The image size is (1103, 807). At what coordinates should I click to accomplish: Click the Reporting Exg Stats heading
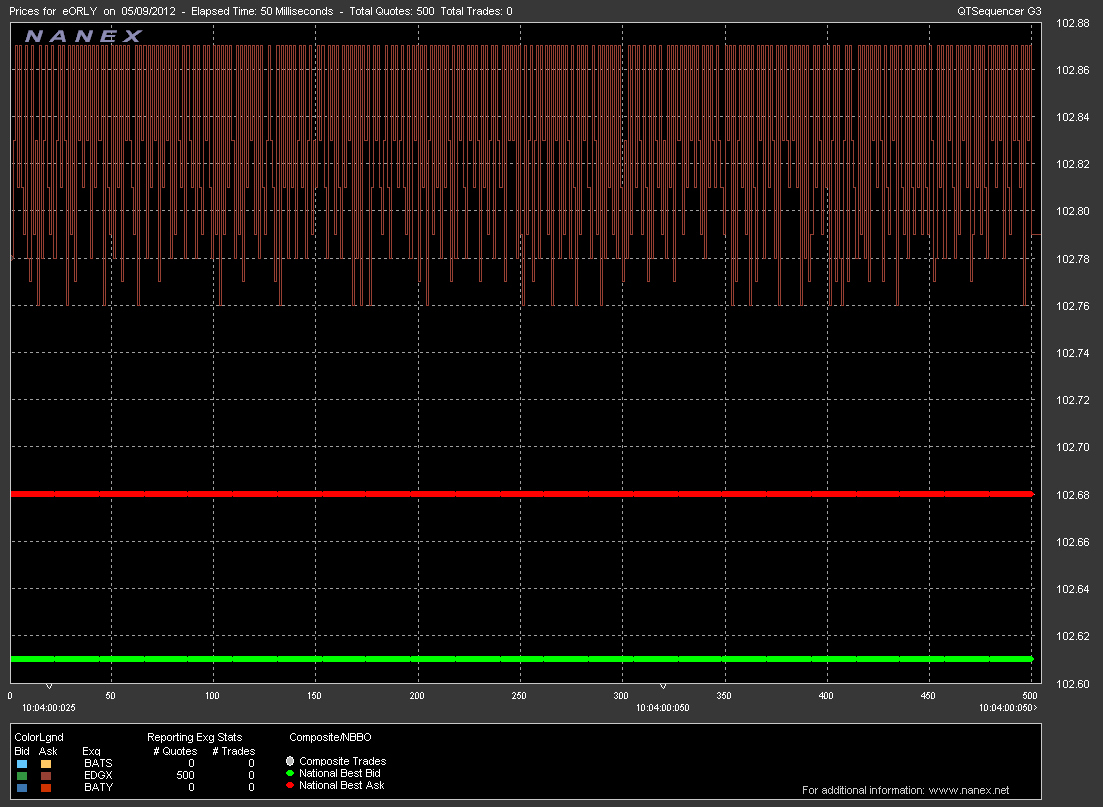pos(194,737)
